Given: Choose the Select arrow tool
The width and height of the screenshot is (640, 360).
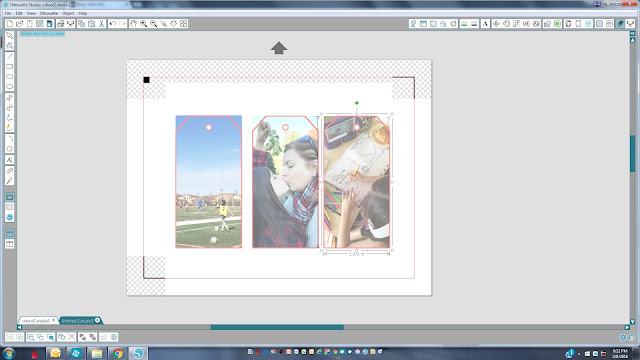Looking at the screenshot, I should click(9, 36).
